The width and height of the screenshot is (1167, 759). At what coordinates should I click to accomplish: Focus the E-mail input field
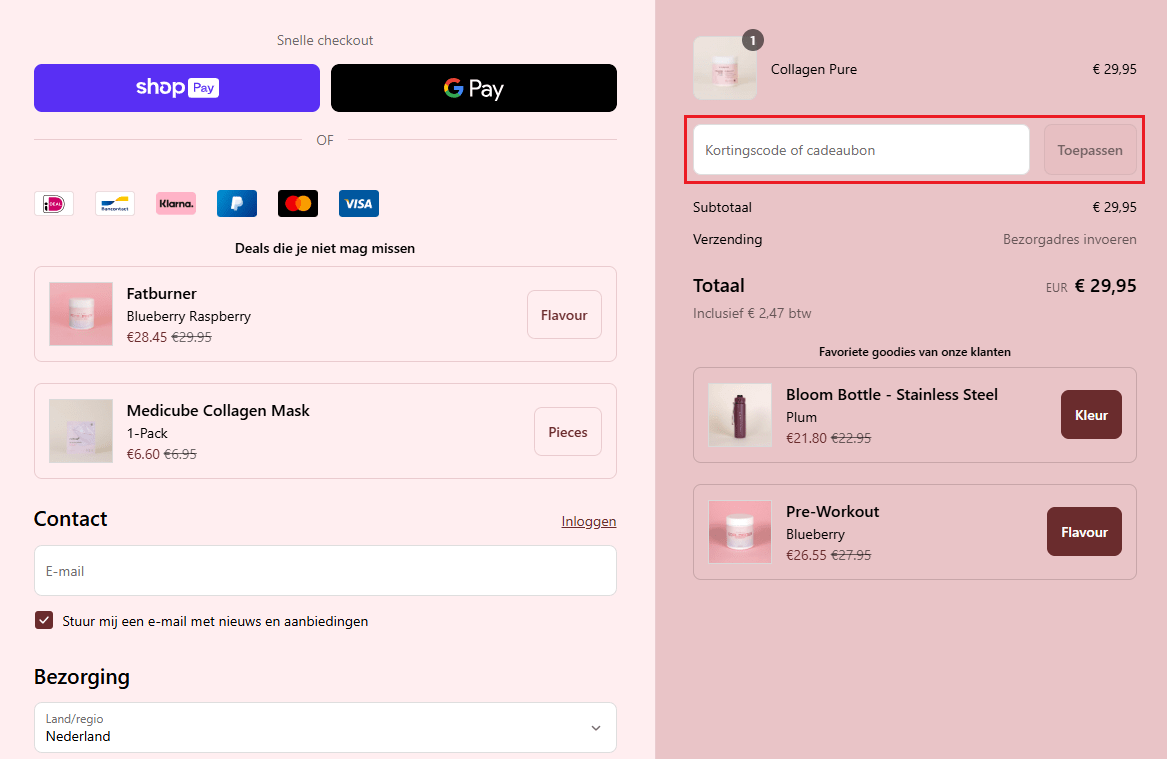pyautogui.click(x=325, y=571)
